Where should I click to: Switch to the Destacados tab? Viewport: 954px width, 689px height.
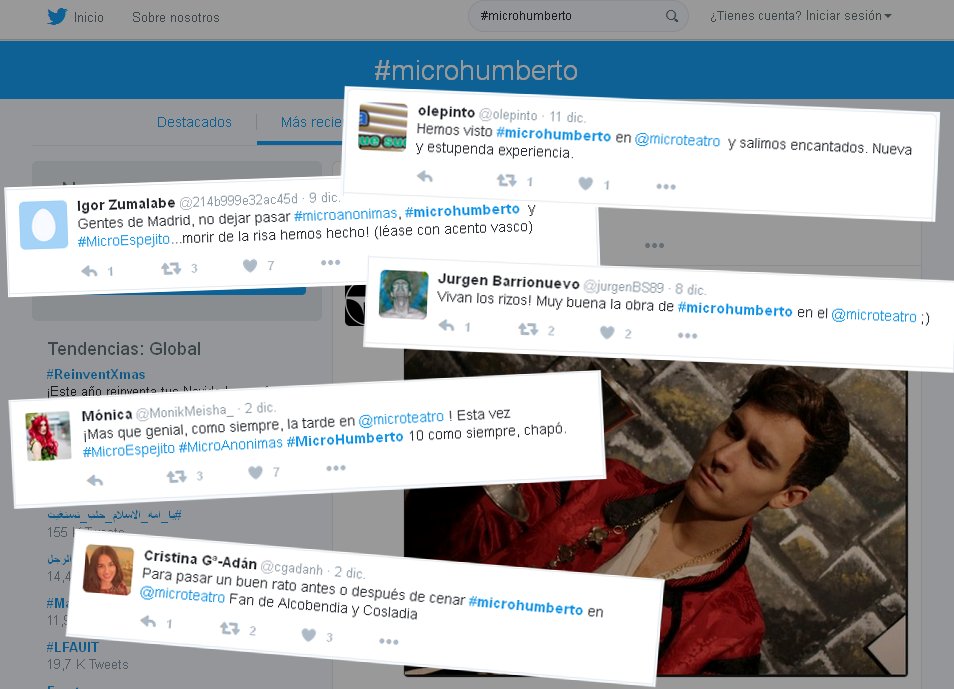click(x=194, y=122)
